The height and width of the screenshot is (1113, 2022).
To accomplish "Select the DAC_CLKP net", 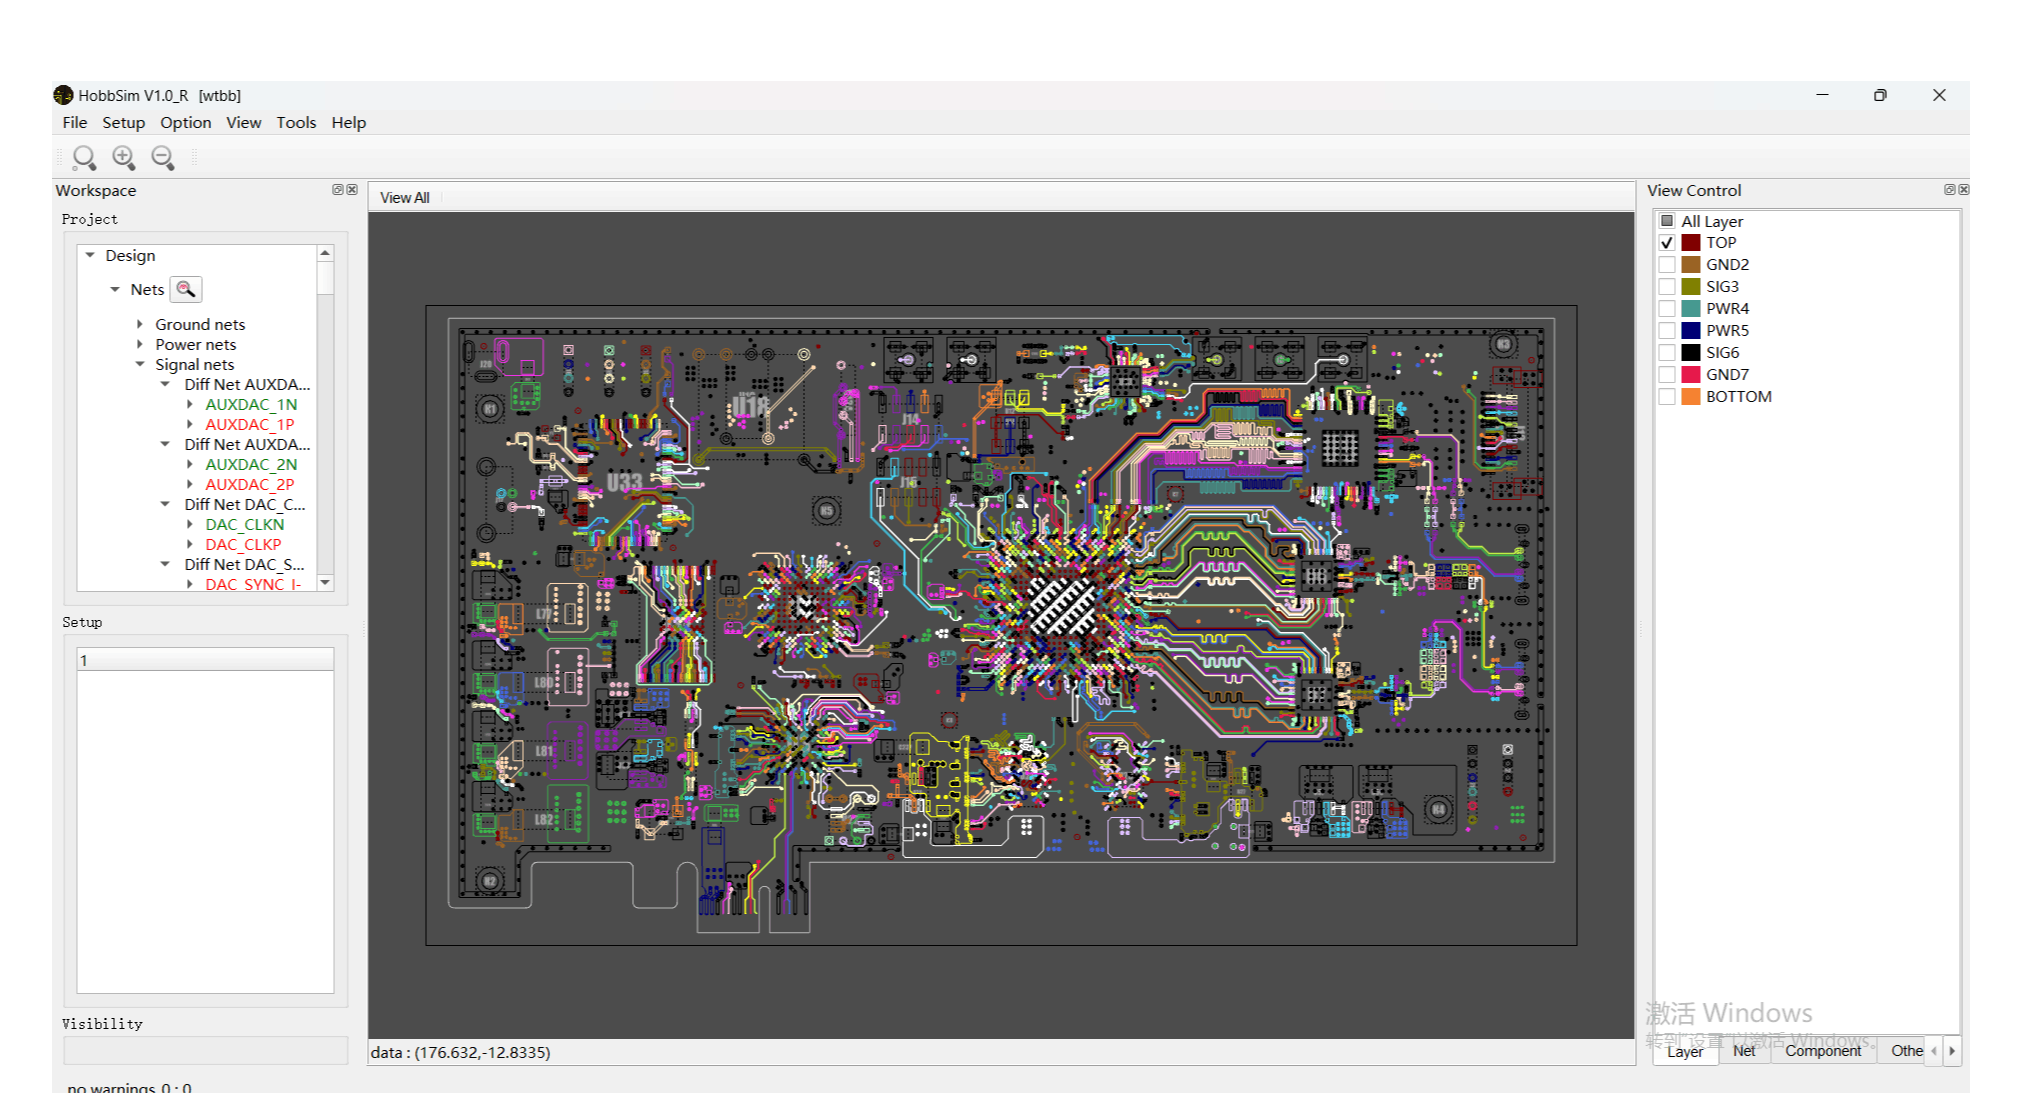I will pyautogui.click(x=243, y=544).
